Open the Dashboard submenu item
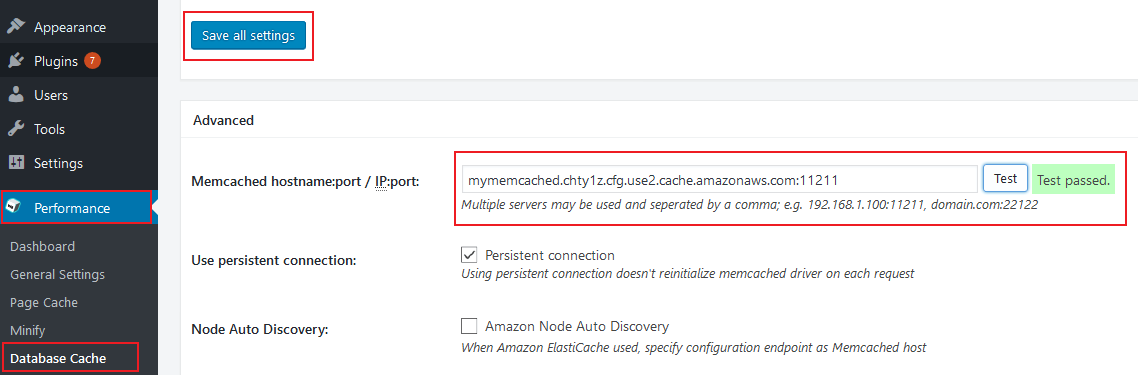 43,247
